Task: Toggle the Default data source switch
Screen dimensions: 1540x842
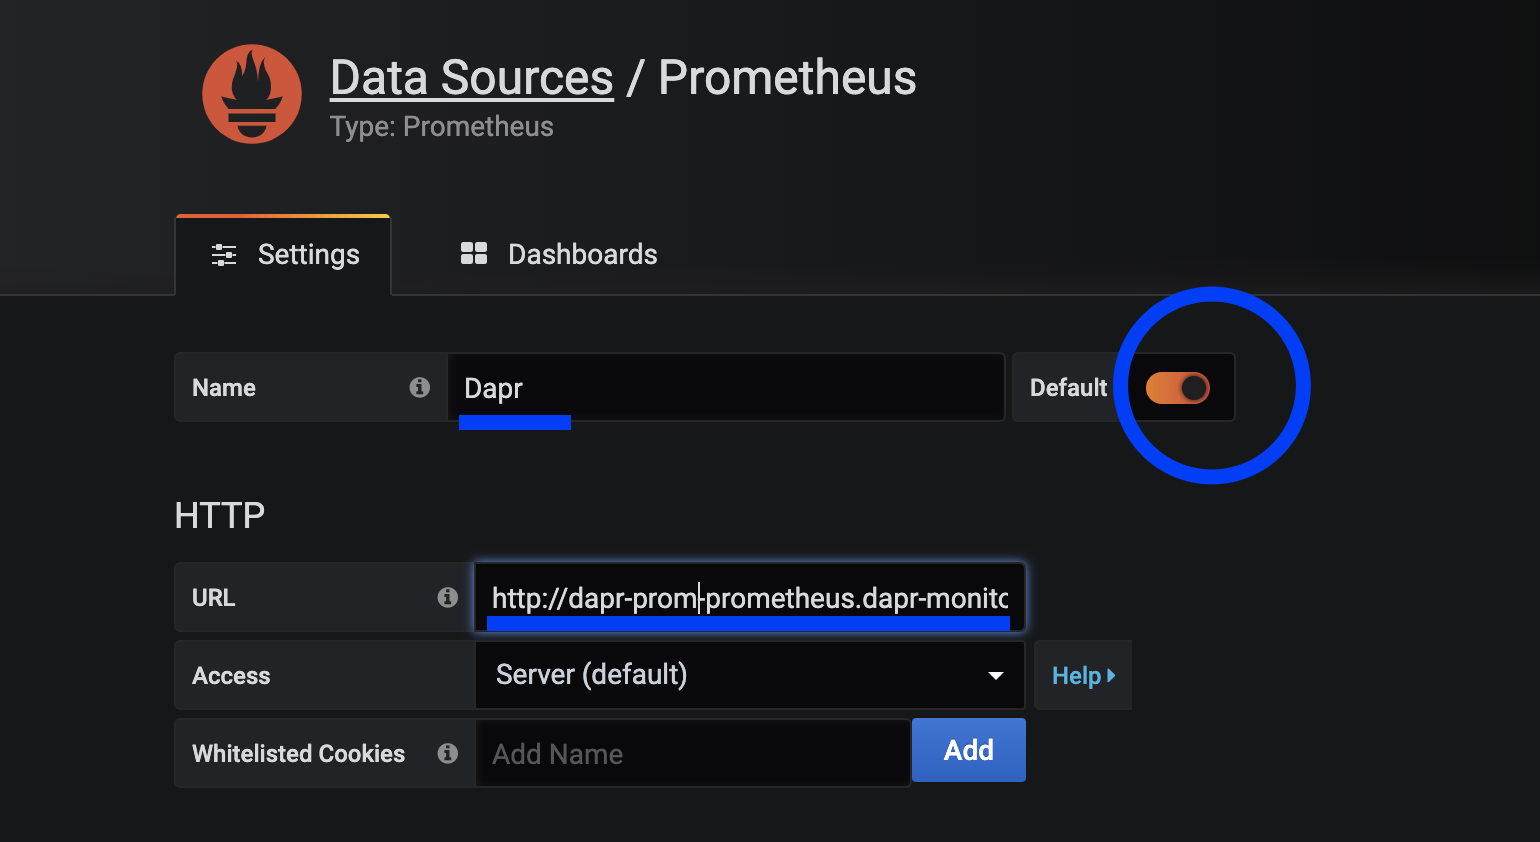Action: click(1178, 388)
